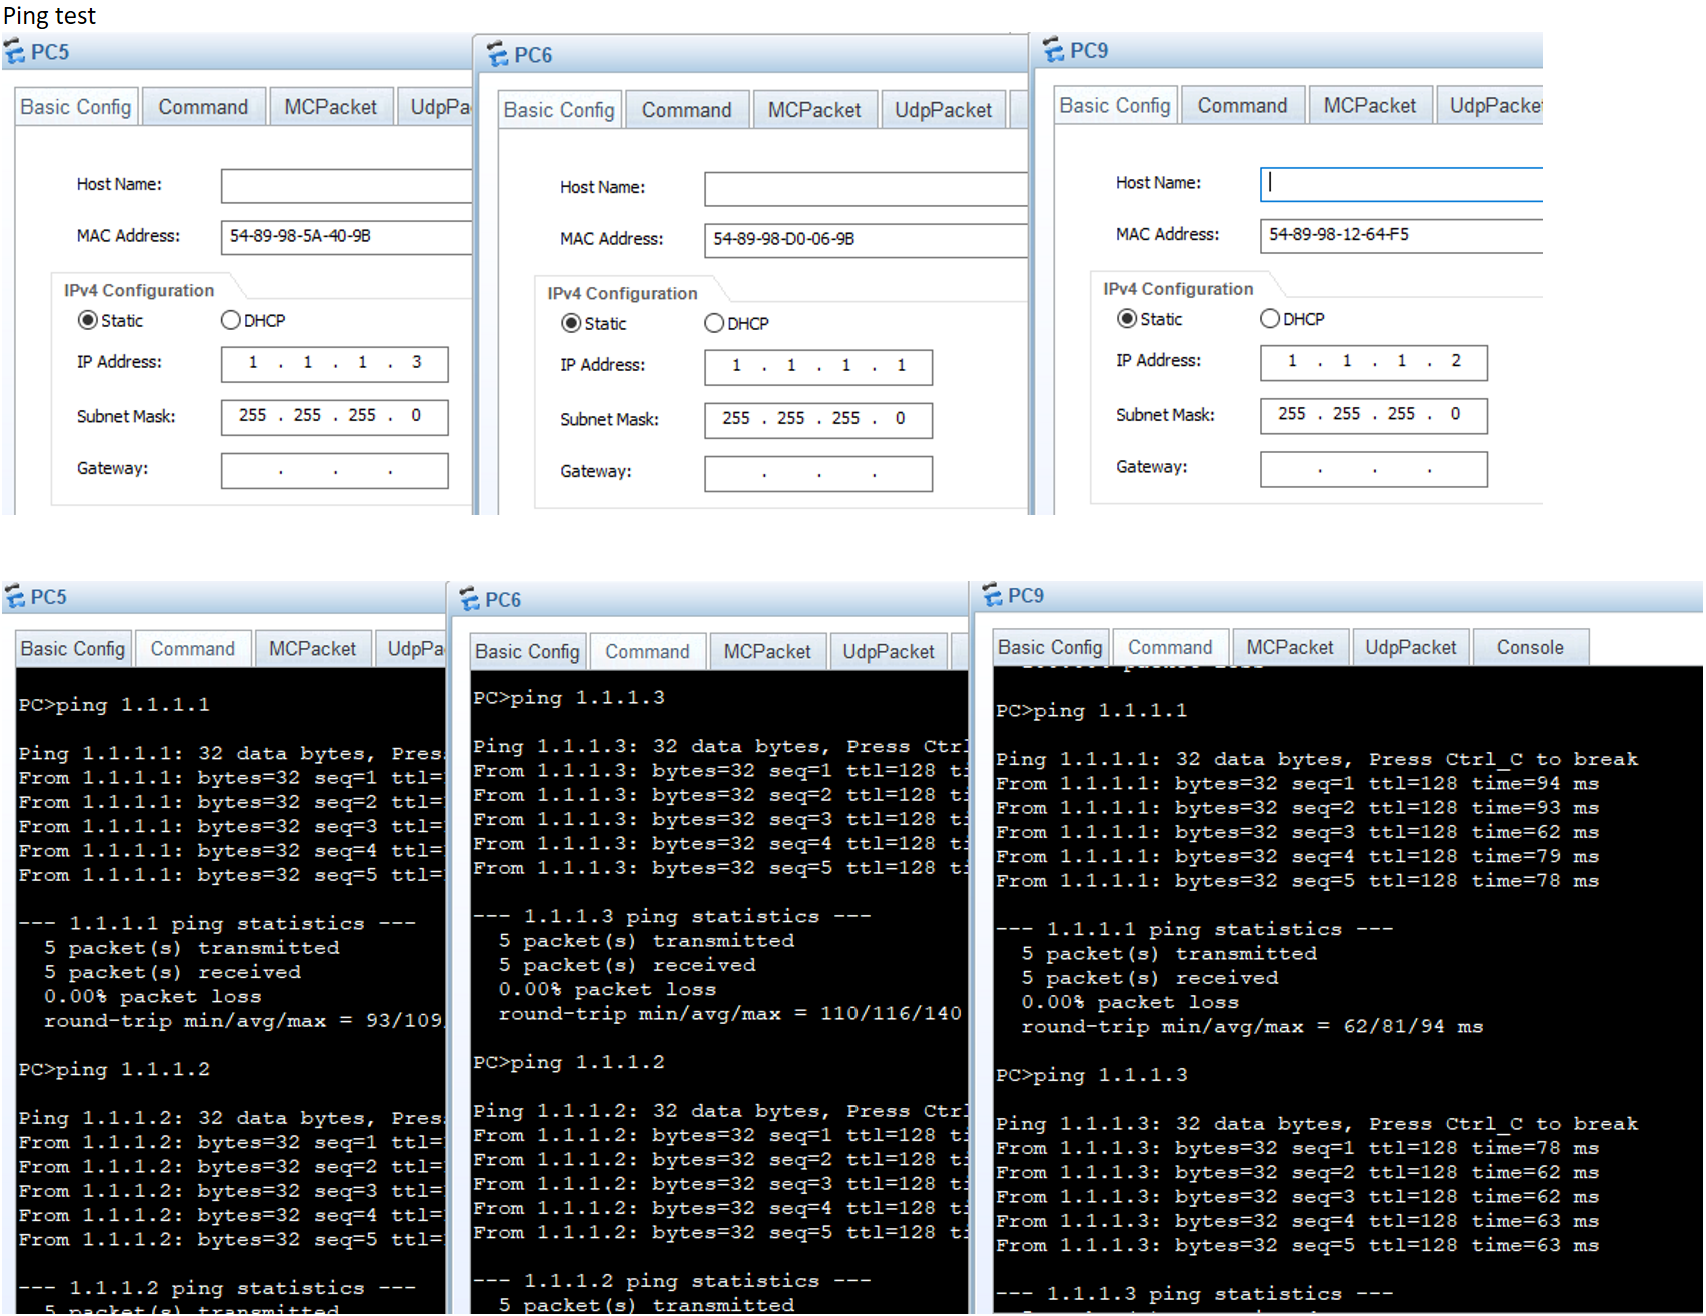Open UdpPacket tab in top PC6 window
1706x1316 pixels.
click(x=943, y=109)
